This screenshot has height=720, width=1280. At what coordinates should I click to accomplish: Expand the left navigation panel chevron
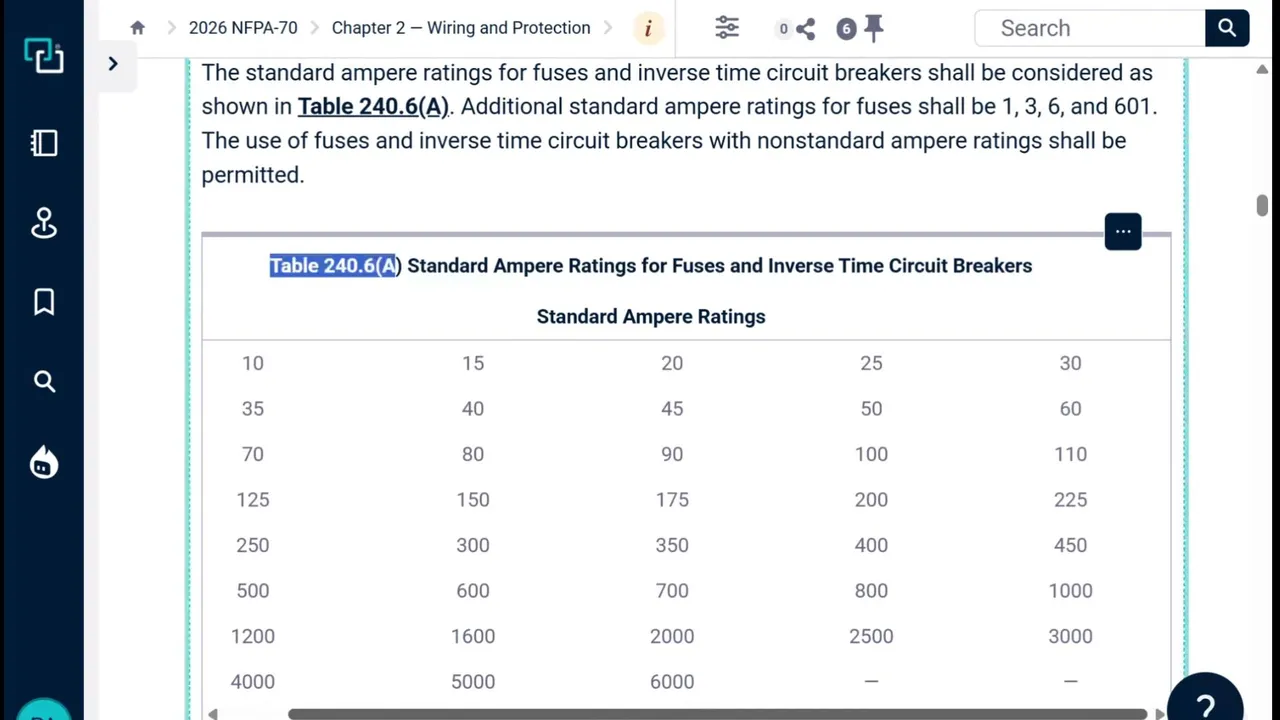[x=113, y=64]
